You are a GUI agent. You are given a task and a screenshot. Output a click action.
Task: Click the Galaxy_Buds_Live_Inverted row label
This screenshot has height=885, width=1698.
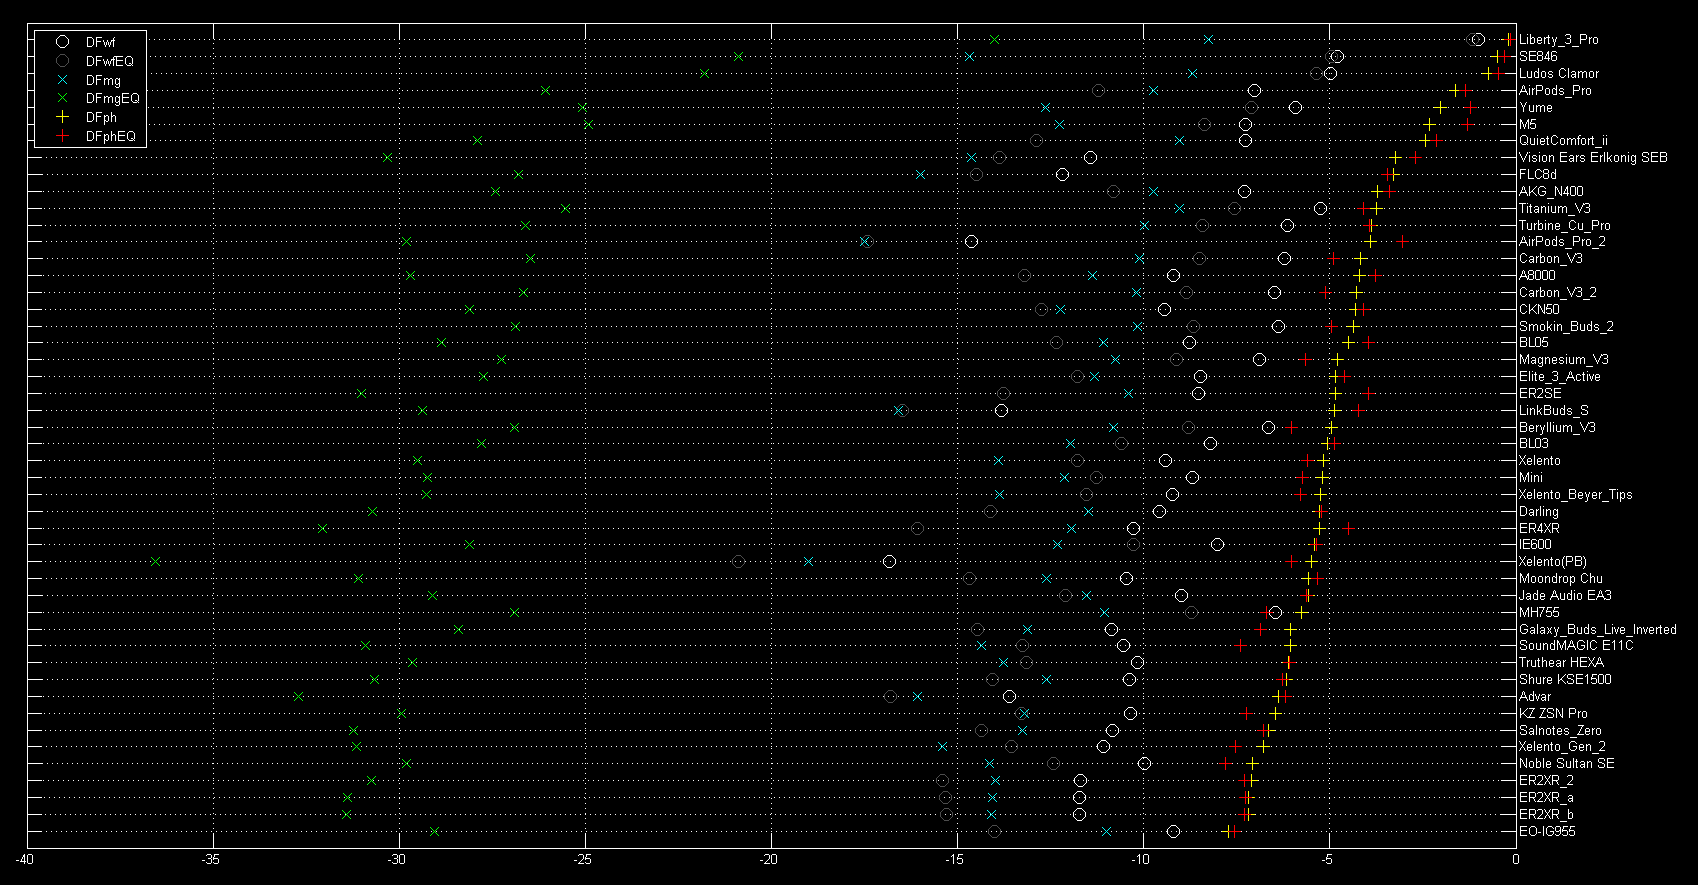(1598, 630)
